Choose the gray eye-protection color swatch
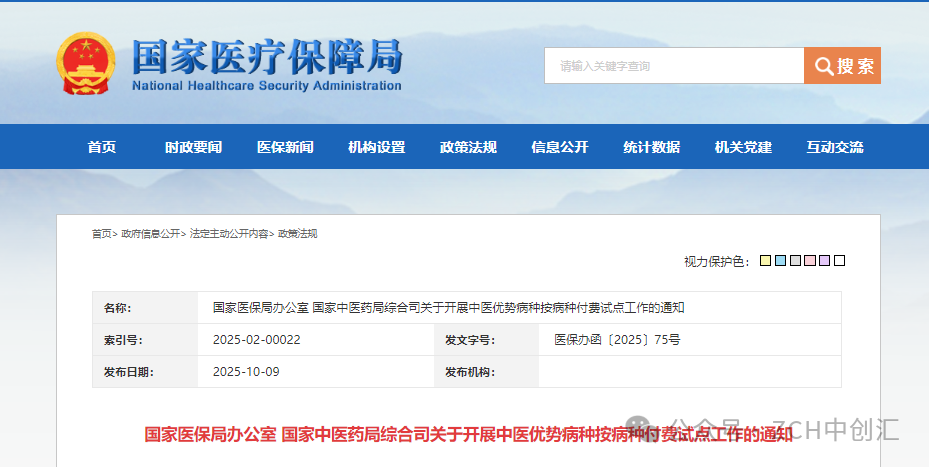The width and height of the screenshot is (929, 467). click(x=795, y=261)
